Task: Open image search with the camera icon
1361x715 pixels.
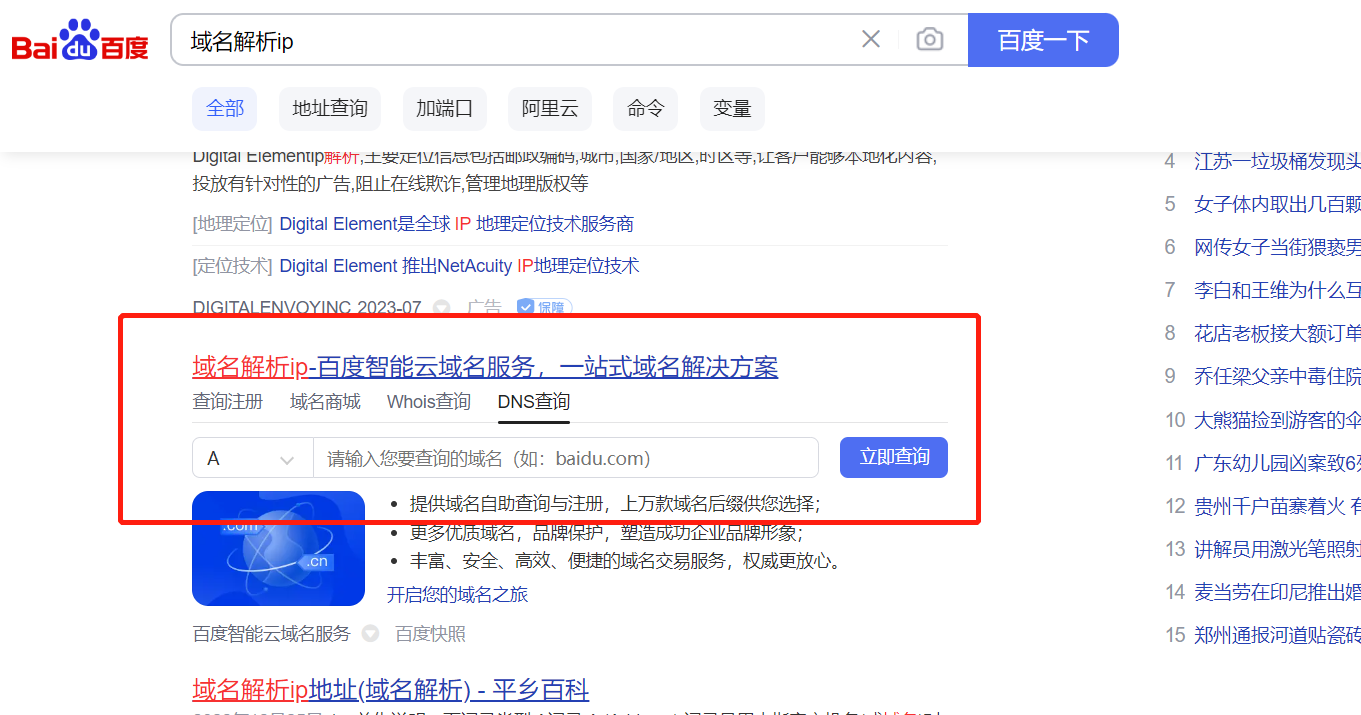Action: coord(930,39)
